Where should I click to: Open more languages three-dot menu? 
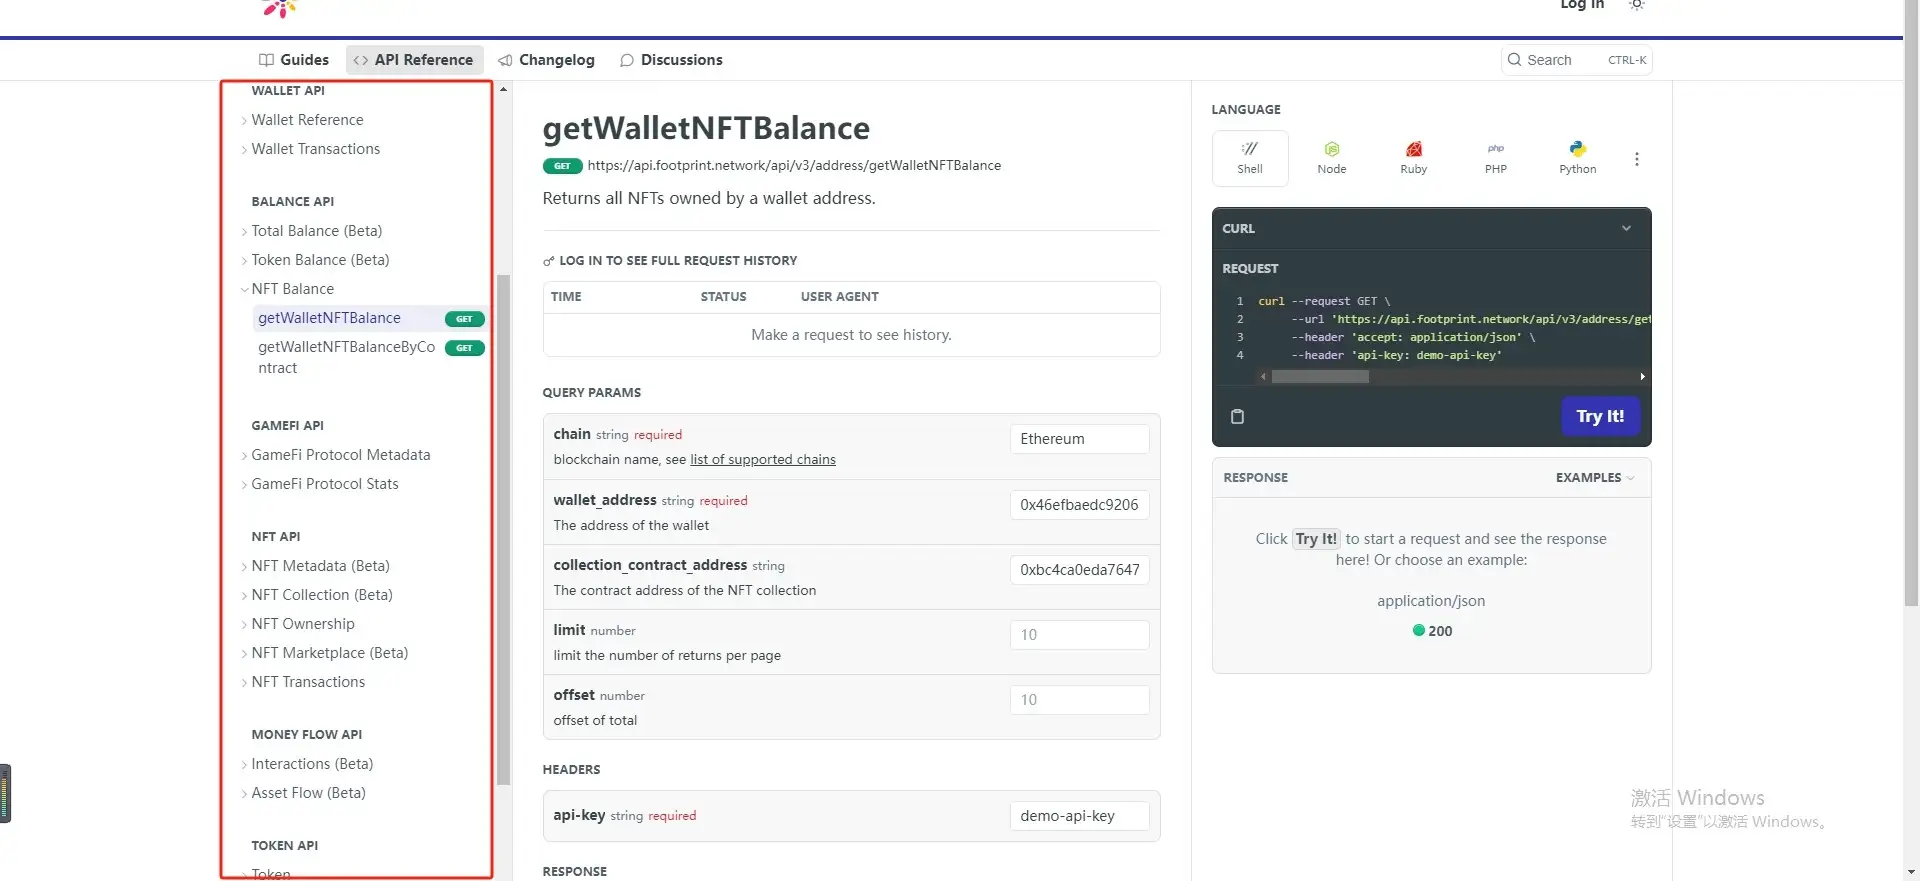(x=1636, y=159)
